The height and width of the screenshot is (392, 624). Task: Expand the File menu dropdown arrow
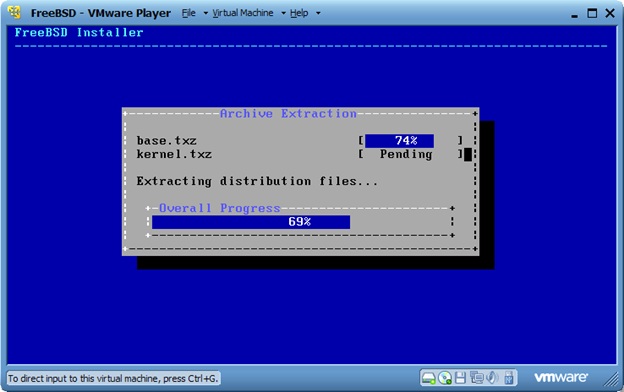206,13
